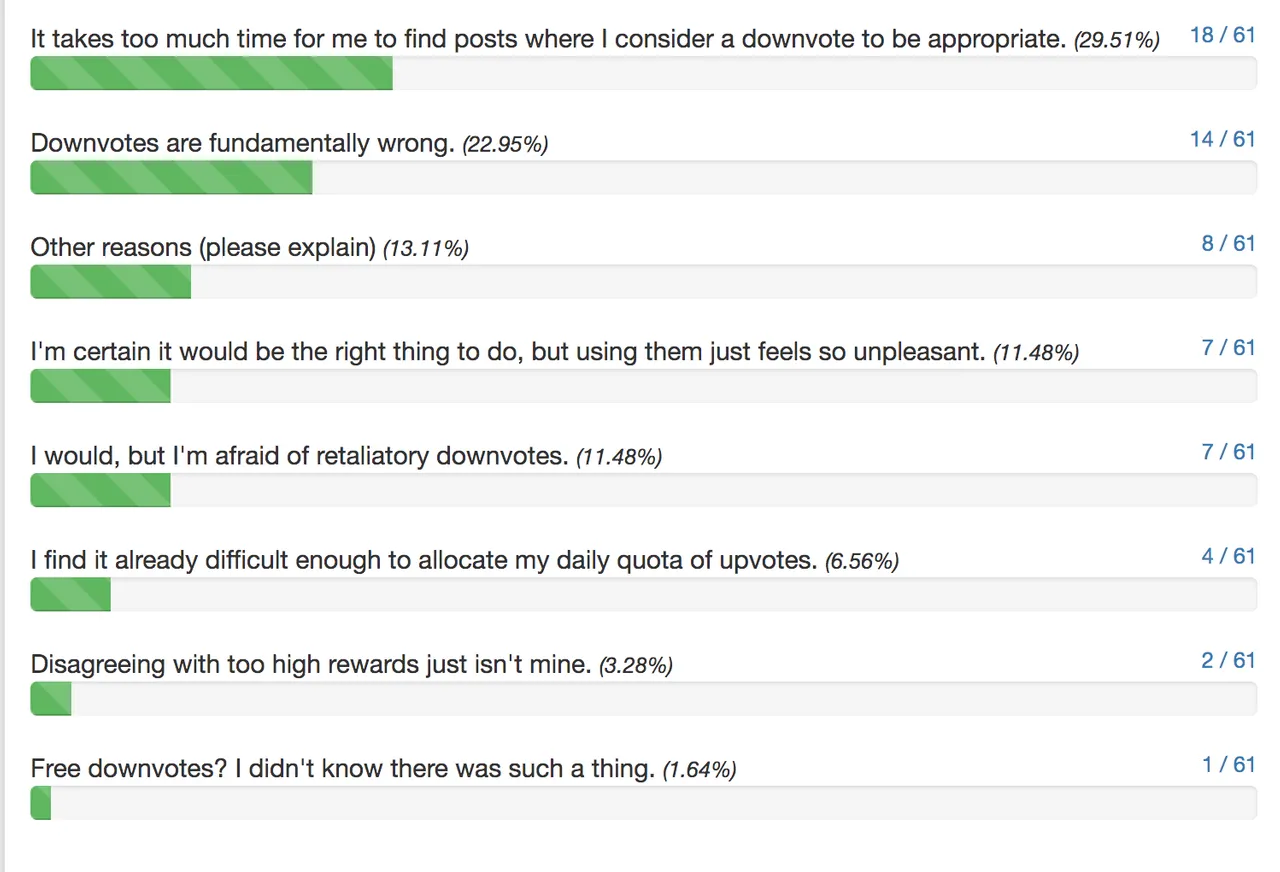Open the 8 / 61 voters link

point(1228,243)
